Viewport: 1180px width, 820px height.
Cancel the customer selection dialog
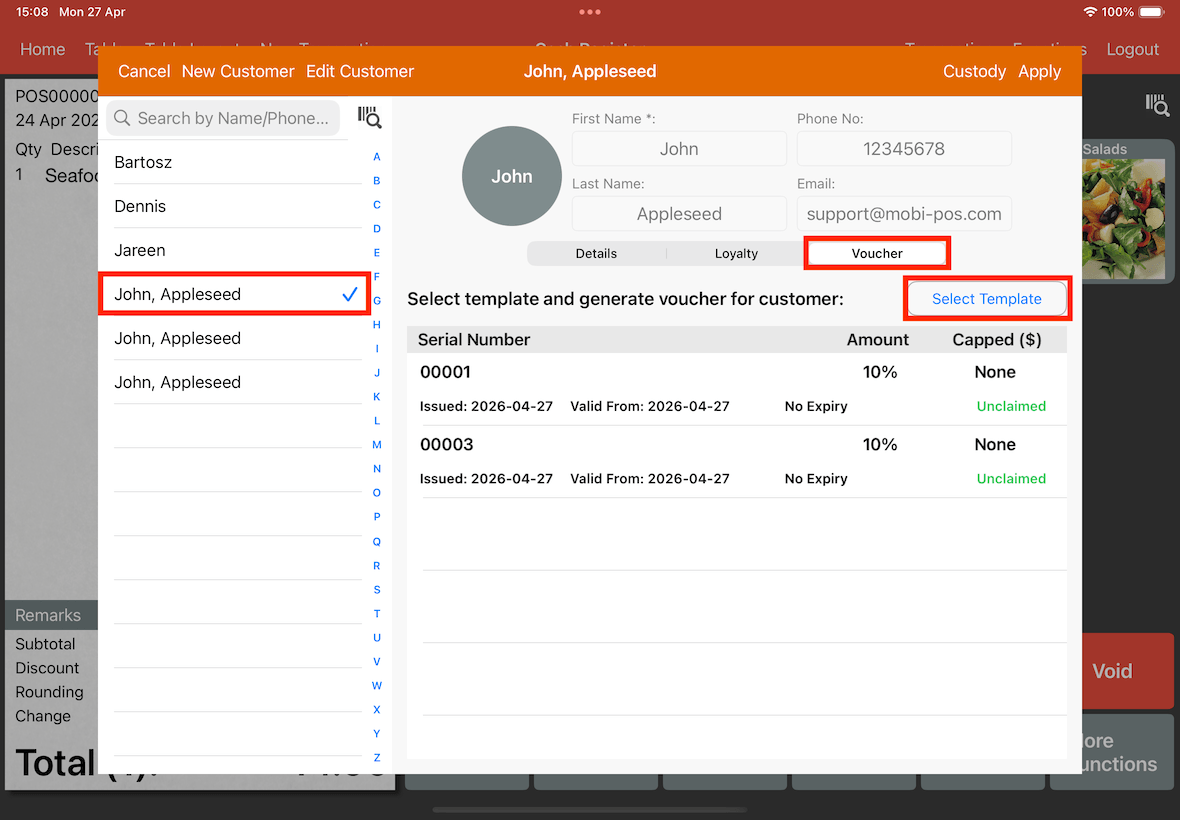[x=144, y=71]
